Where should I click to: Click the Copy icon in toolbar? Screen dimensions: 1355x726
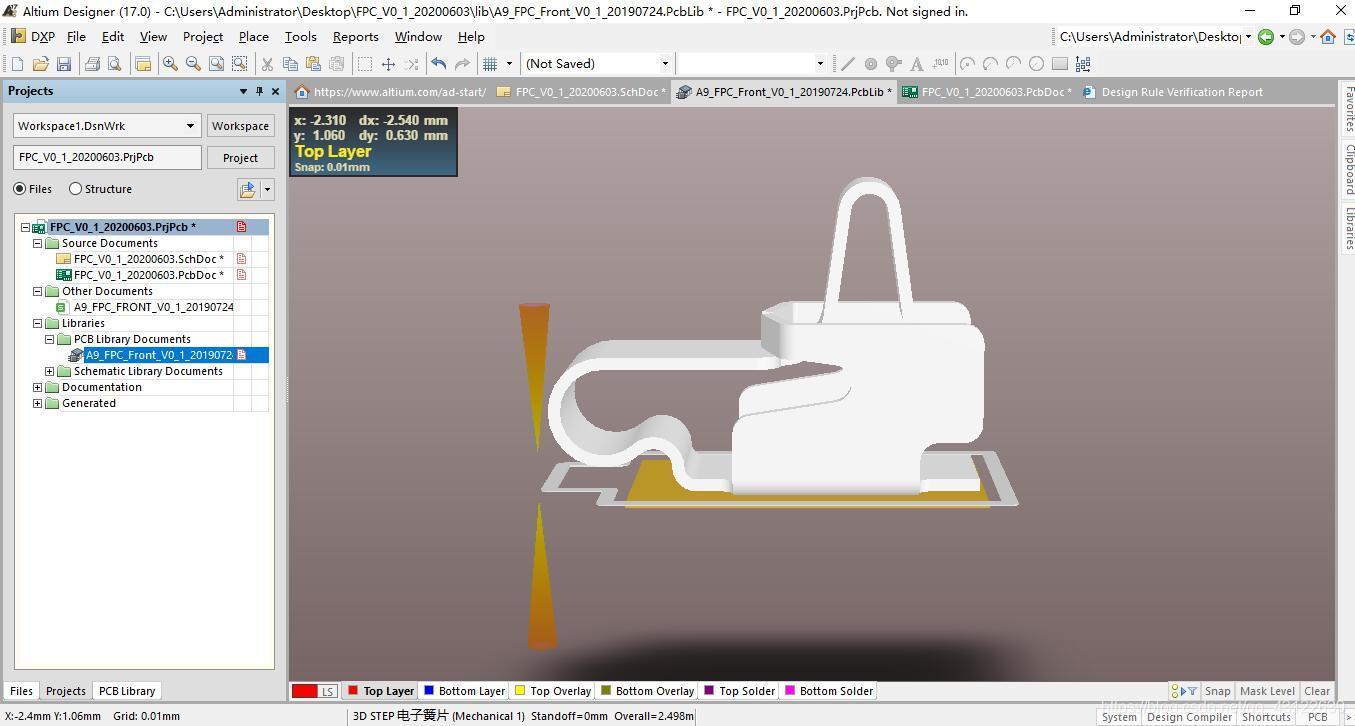pos(290,64)
